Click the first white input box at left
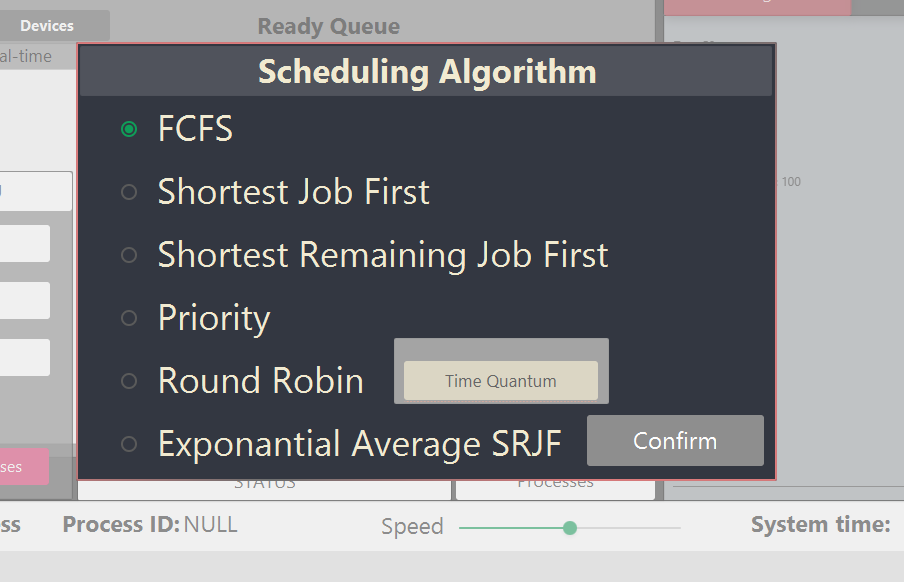This screenshot has height=582, width=904. [36, 191]
